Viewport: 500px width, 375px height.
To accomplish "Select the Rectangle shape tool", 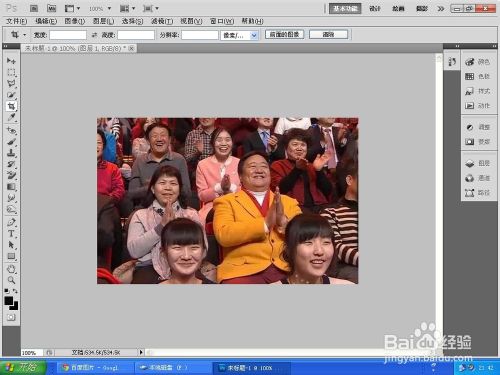I will pyautogui.click(x=11, y=256).
